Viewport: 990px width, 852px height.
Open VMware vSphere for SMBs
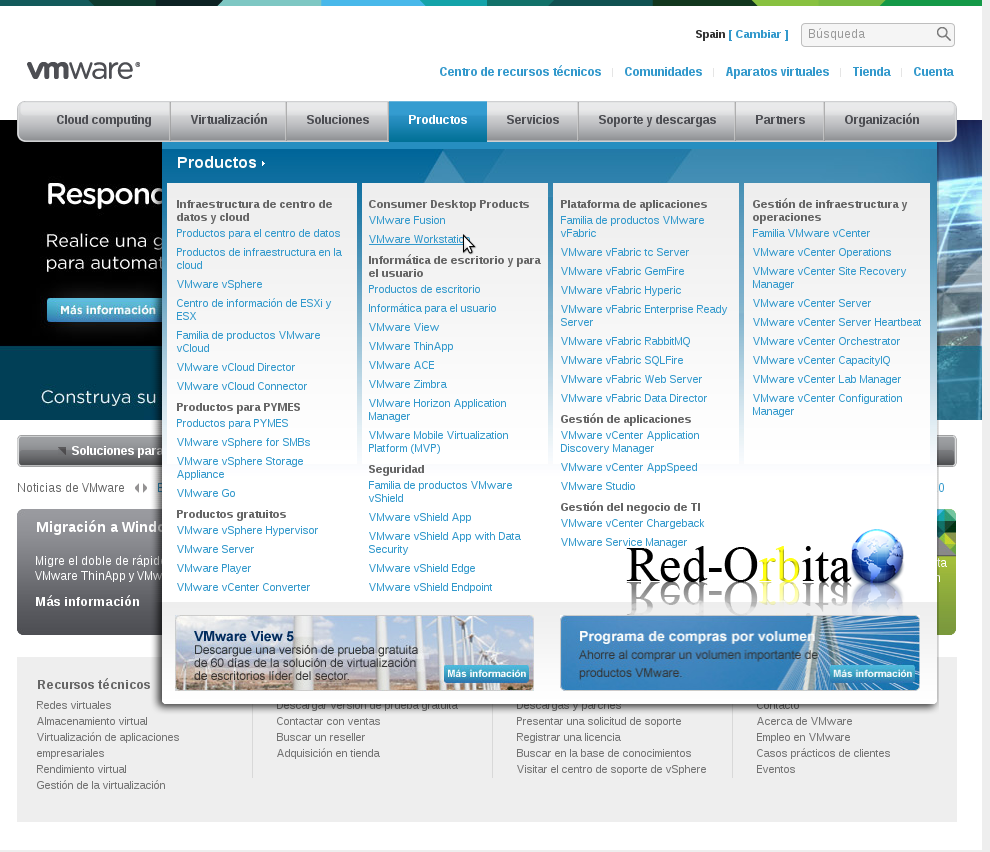pyautogui.click(x=243, y=442)
